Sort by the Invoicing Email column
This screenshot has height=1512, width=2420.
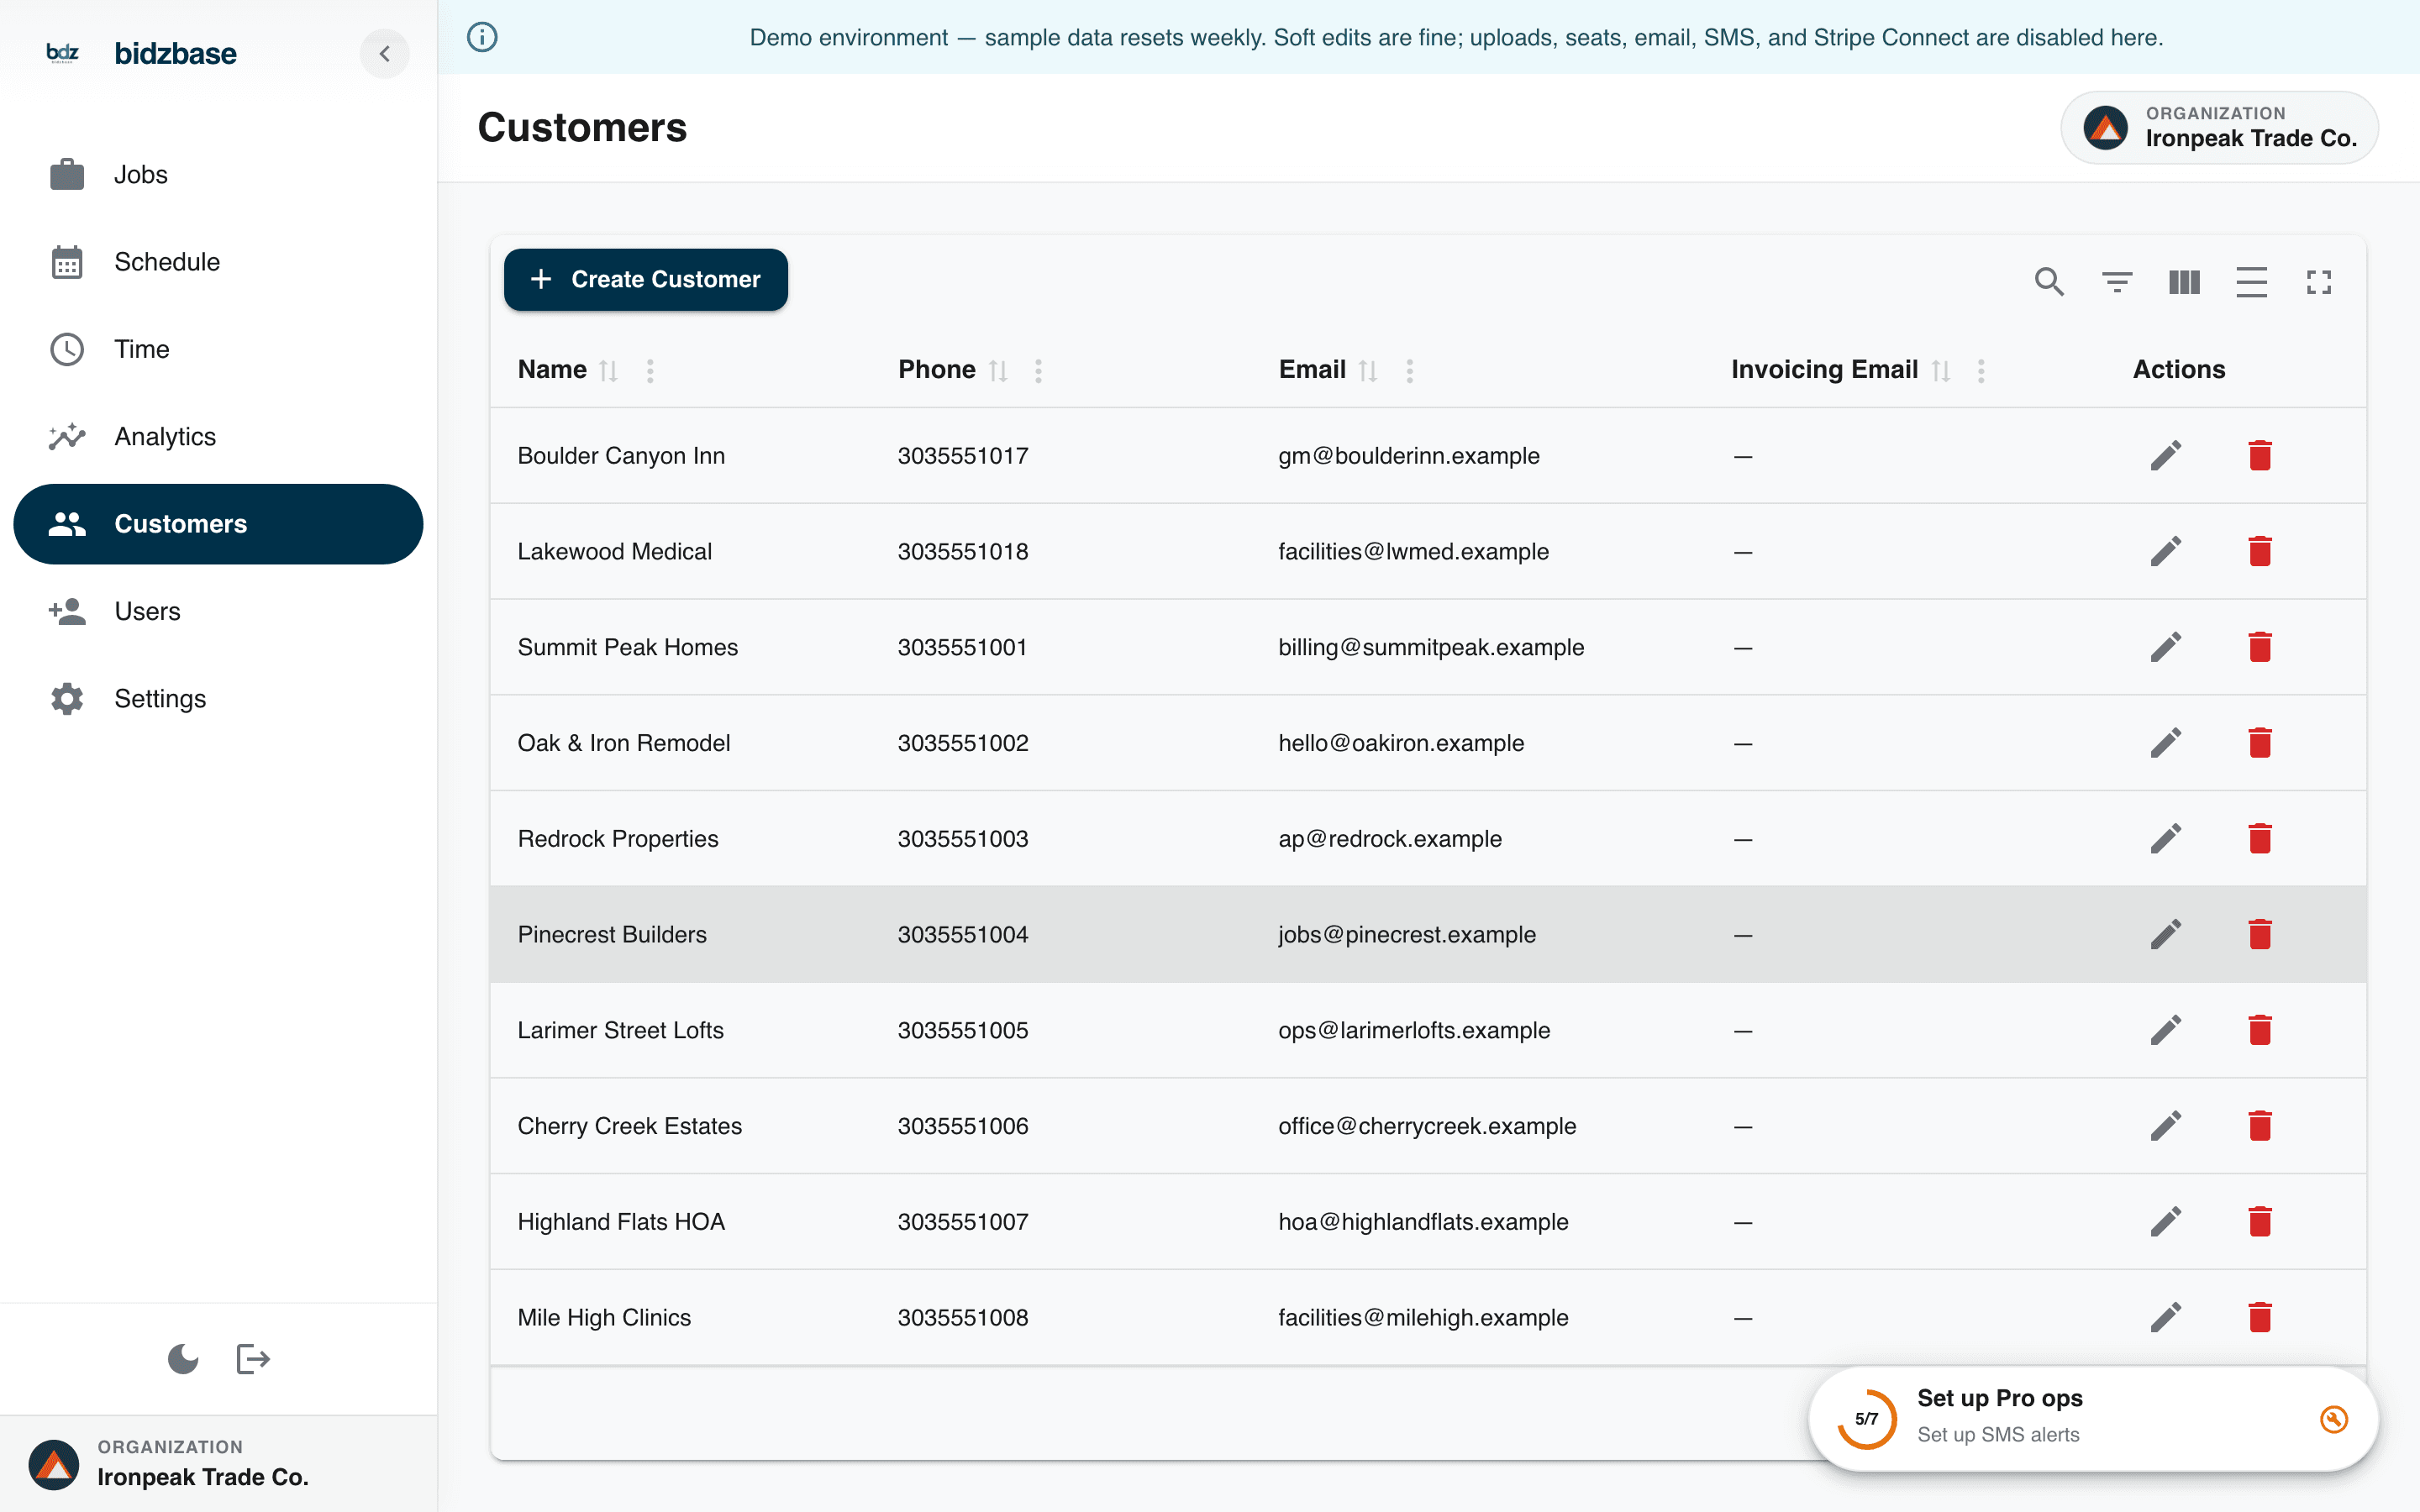point(1941,371)
